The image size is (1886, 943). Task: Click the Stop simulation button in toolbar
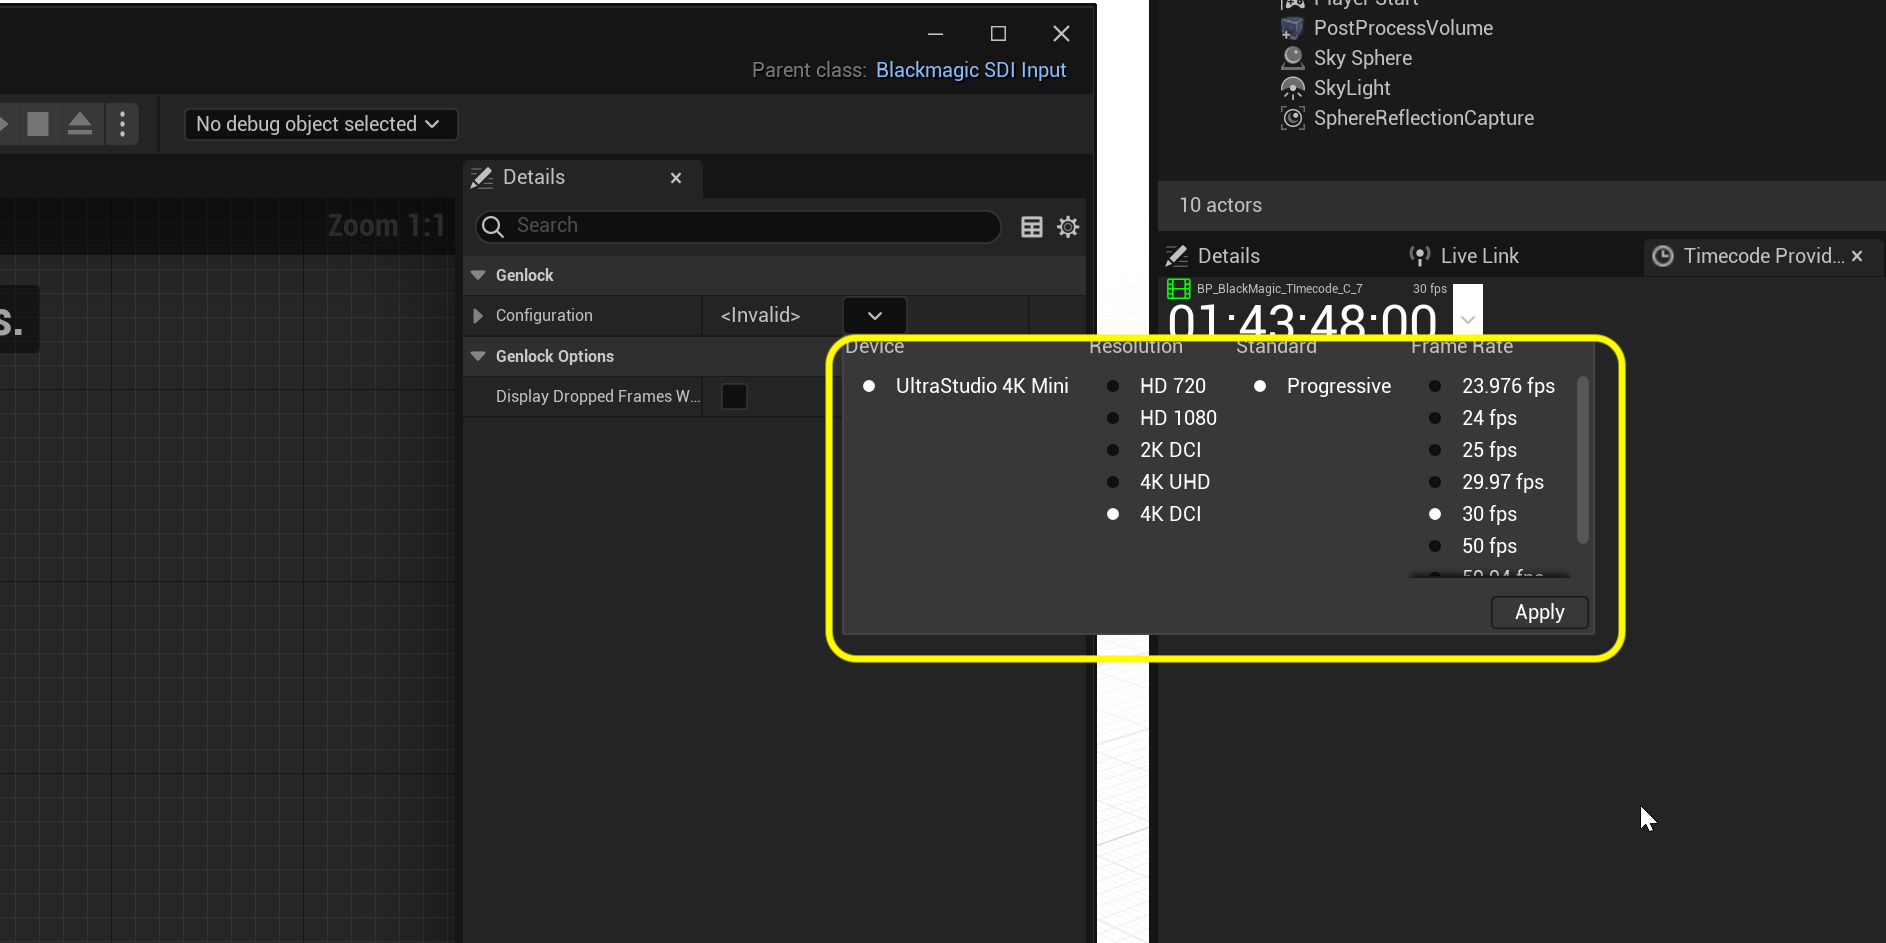point(38,124)
